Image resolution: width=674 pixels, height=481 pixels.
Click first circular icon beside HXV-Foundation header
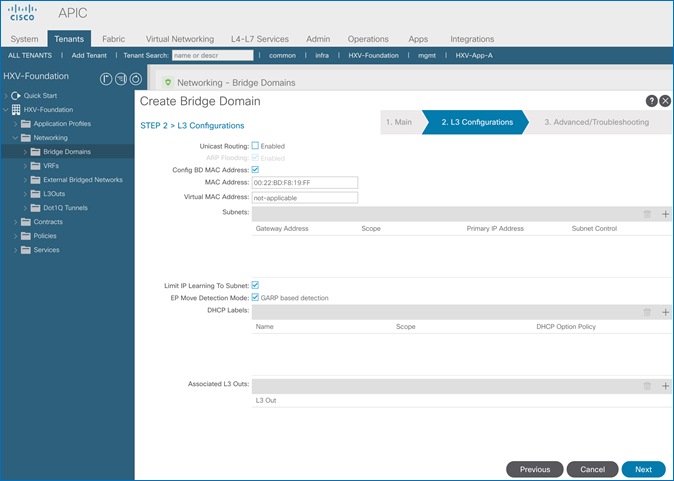tap(106, 79)
